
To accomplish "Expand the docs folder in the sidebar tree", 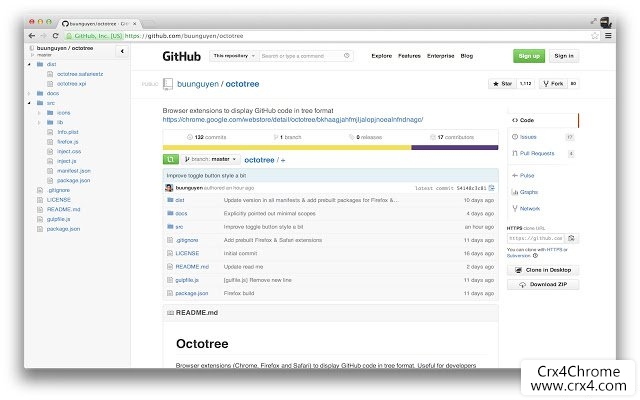I will click(29, 93).
